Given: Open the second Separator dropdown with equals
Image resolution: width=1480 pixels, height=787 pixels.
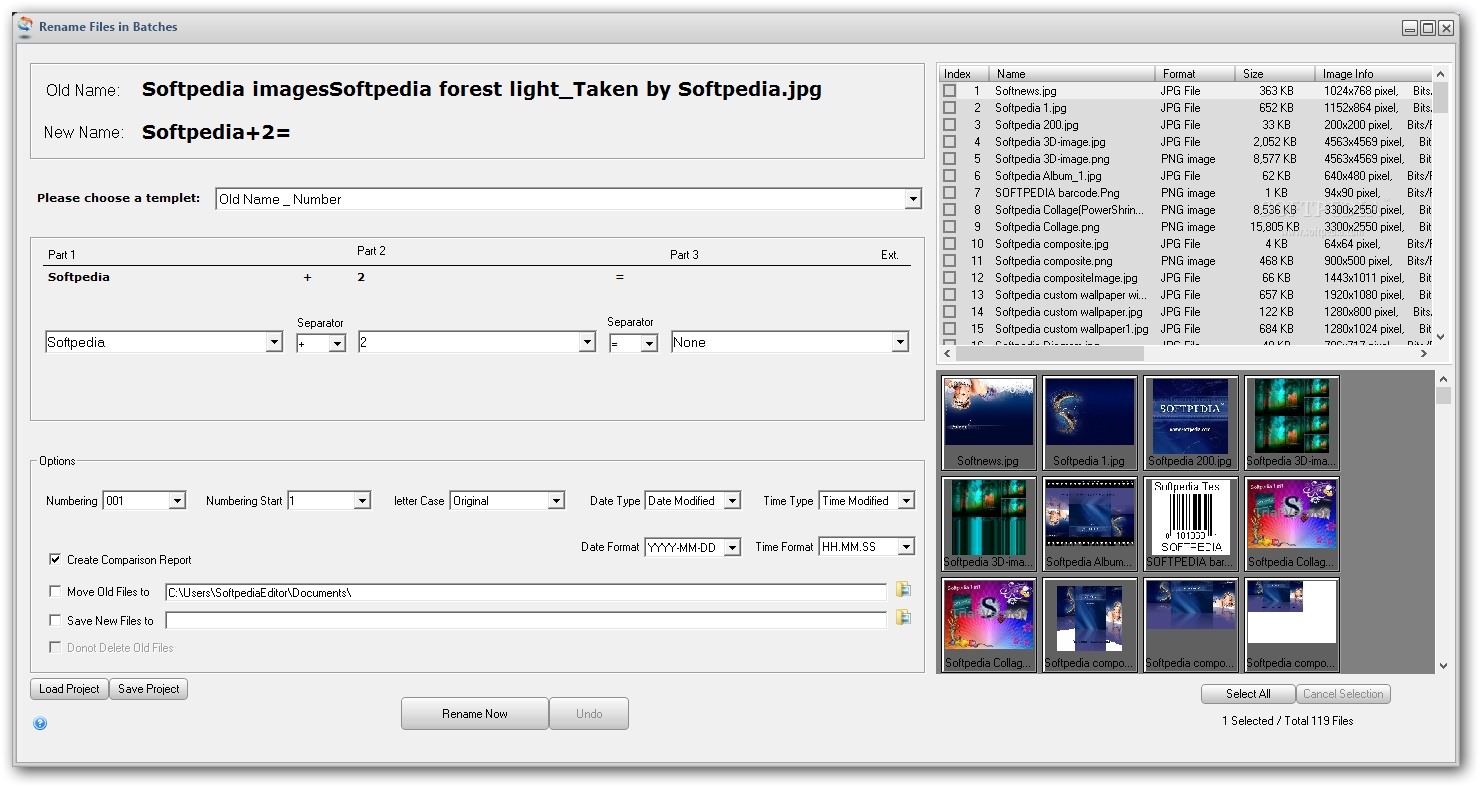Looking at the screenshot, I should 633,343.
